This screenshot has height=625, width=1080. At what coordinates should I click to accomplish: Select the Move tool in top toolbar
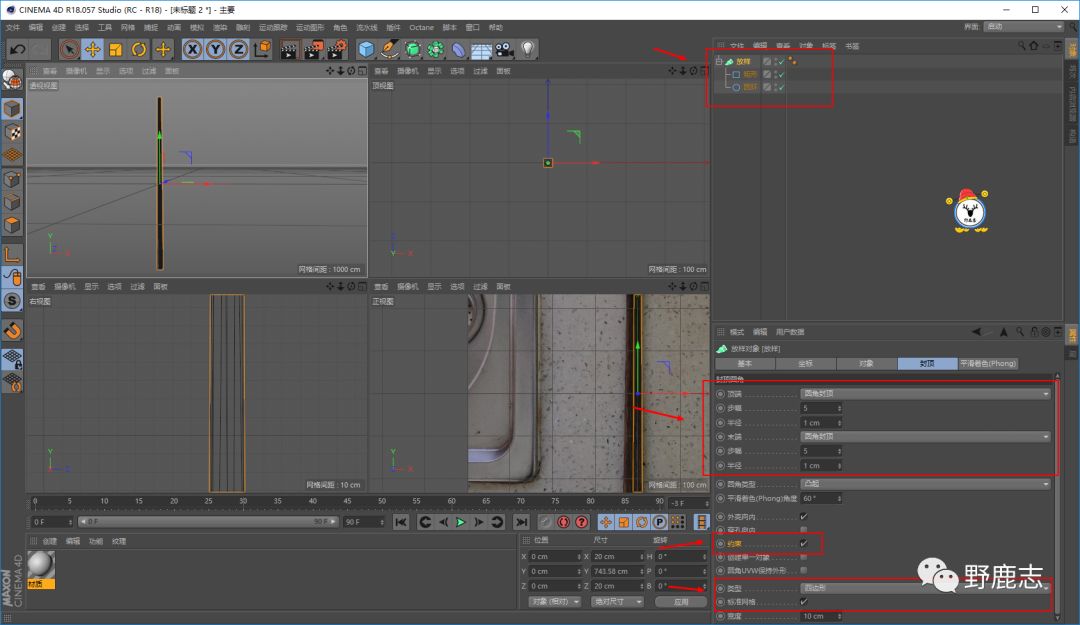(92, 49)
